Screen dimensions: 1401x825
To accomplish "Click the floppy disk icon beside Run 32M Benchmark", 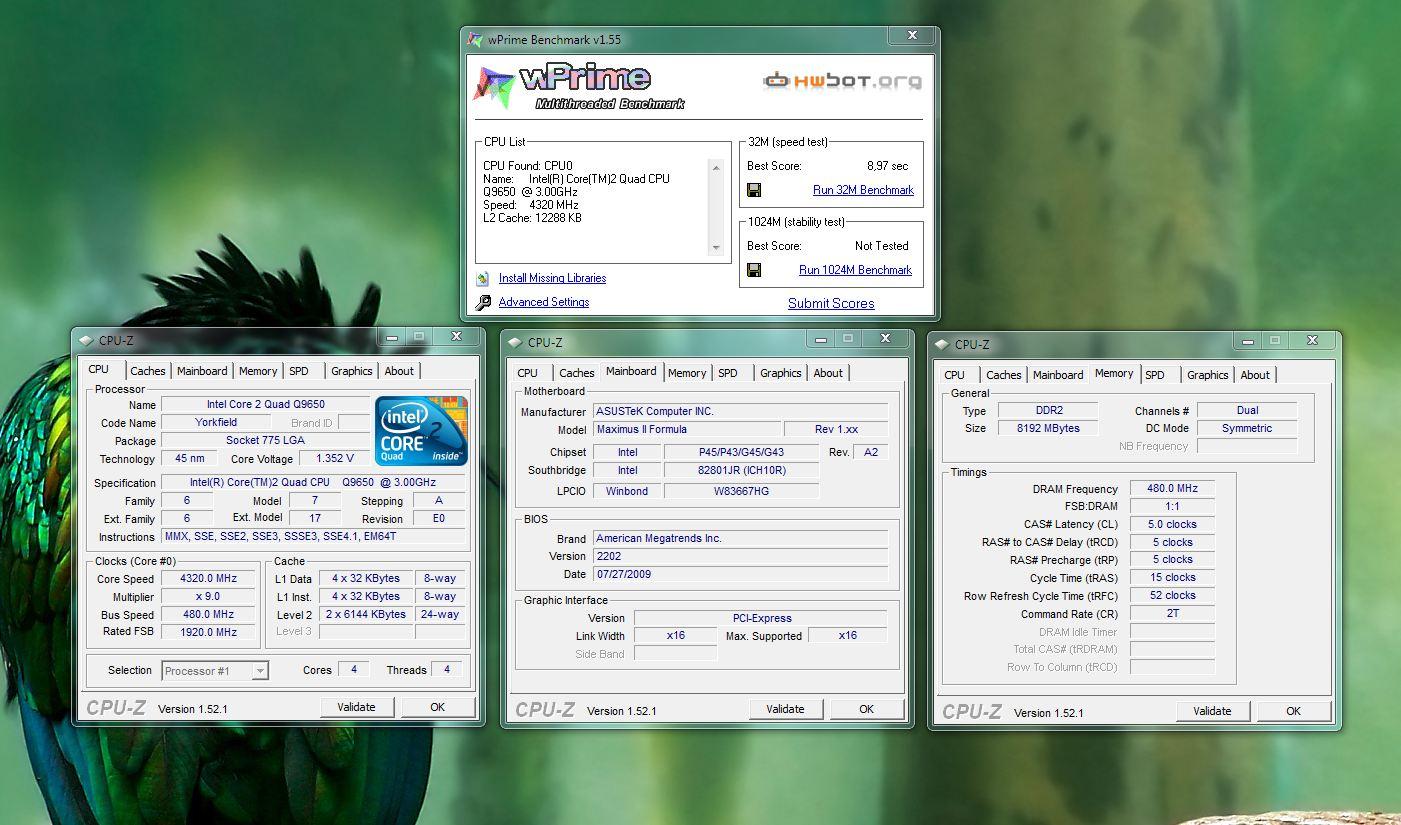I will (x=754, y=190).
